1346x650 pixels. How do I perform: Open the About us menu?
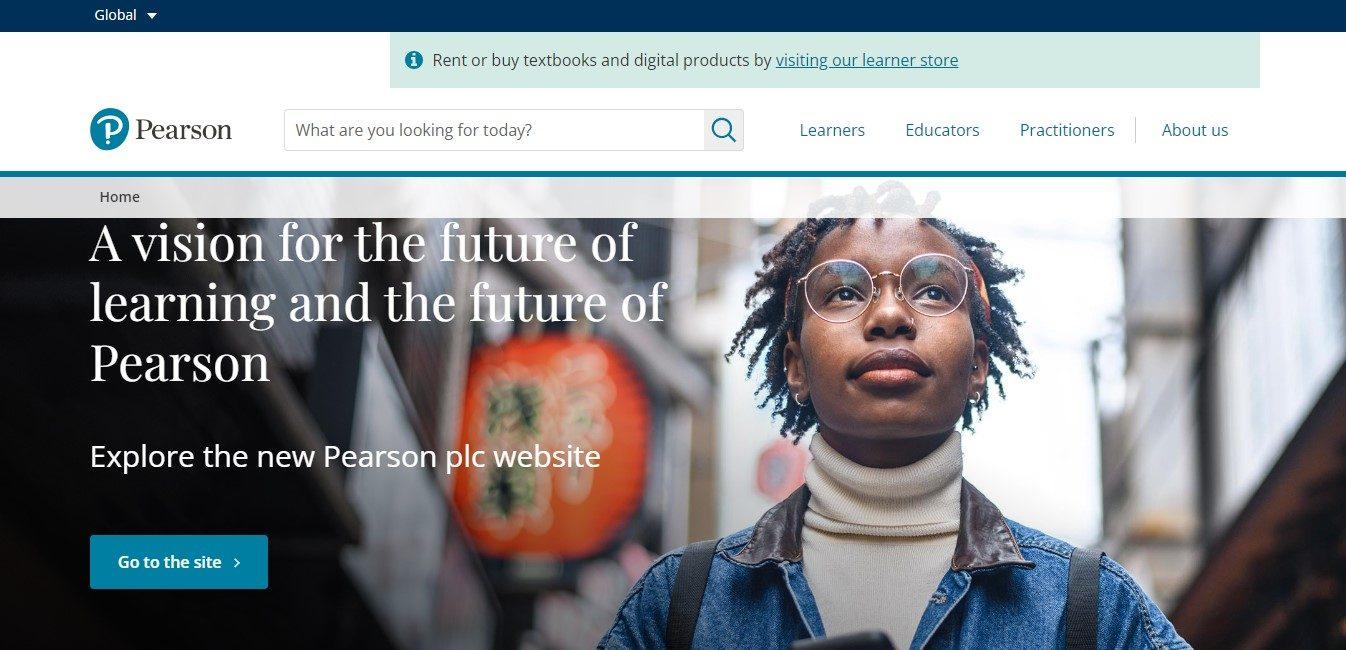(1194, 130)
